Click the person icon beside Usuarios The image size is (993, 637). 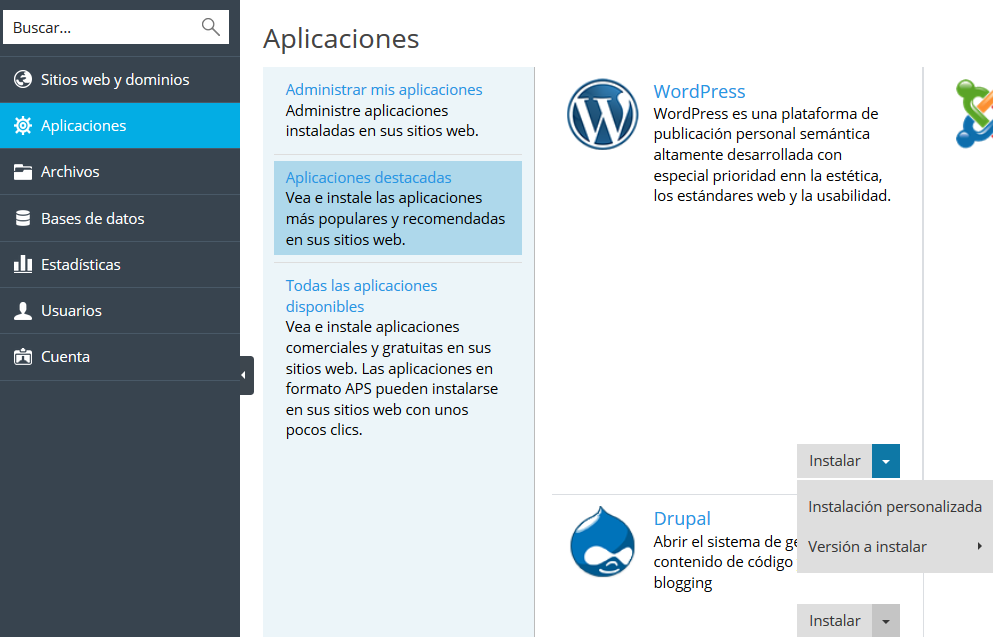tap(22, 310)
